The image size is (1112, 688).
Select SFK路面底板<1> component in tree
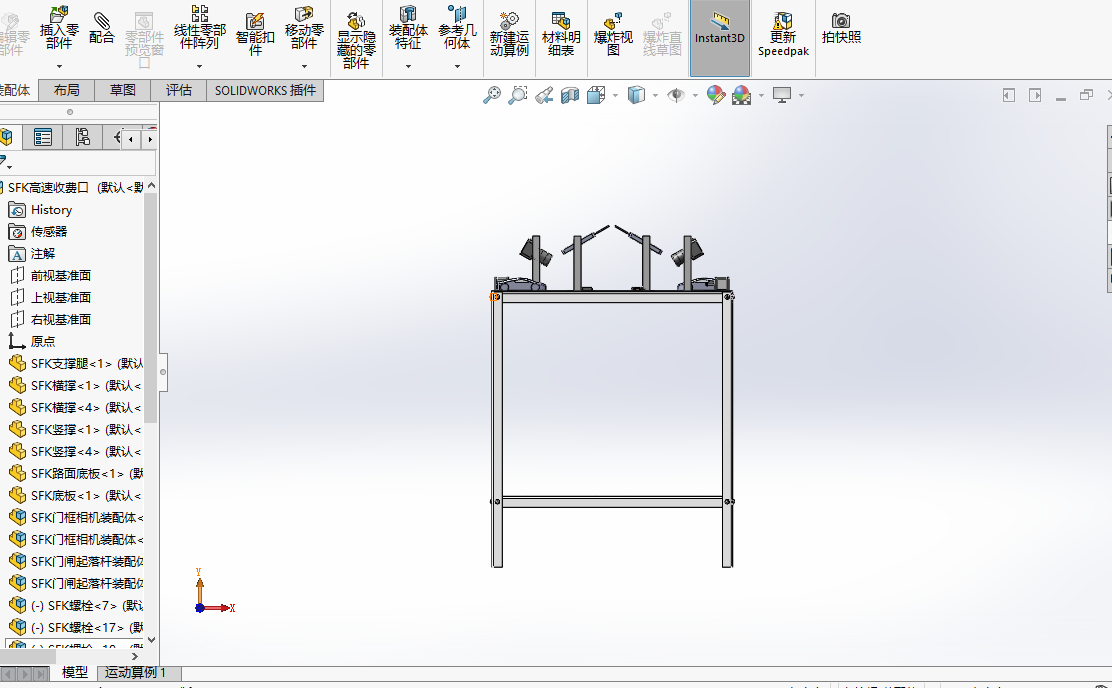click(x=75, y=474)
